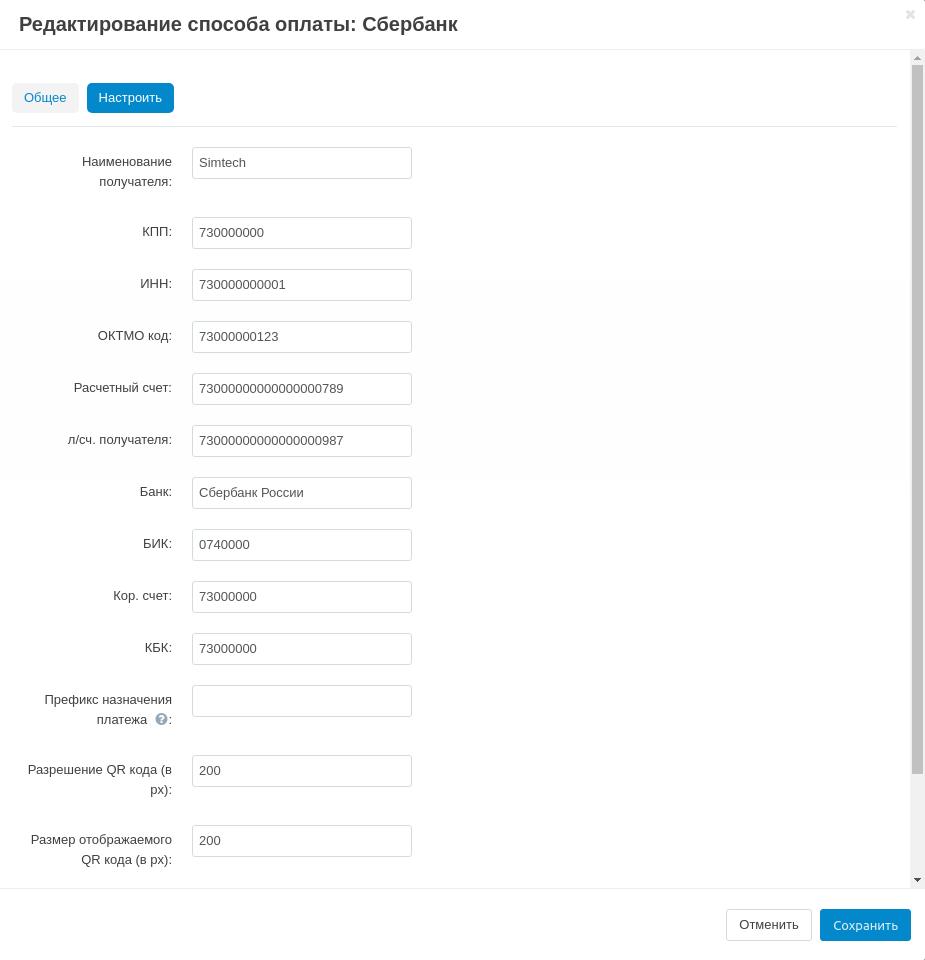The width and height of the screenshot is (925, 960).
Task: Click the Банк field with Сбербанк России
Action: 301,493
